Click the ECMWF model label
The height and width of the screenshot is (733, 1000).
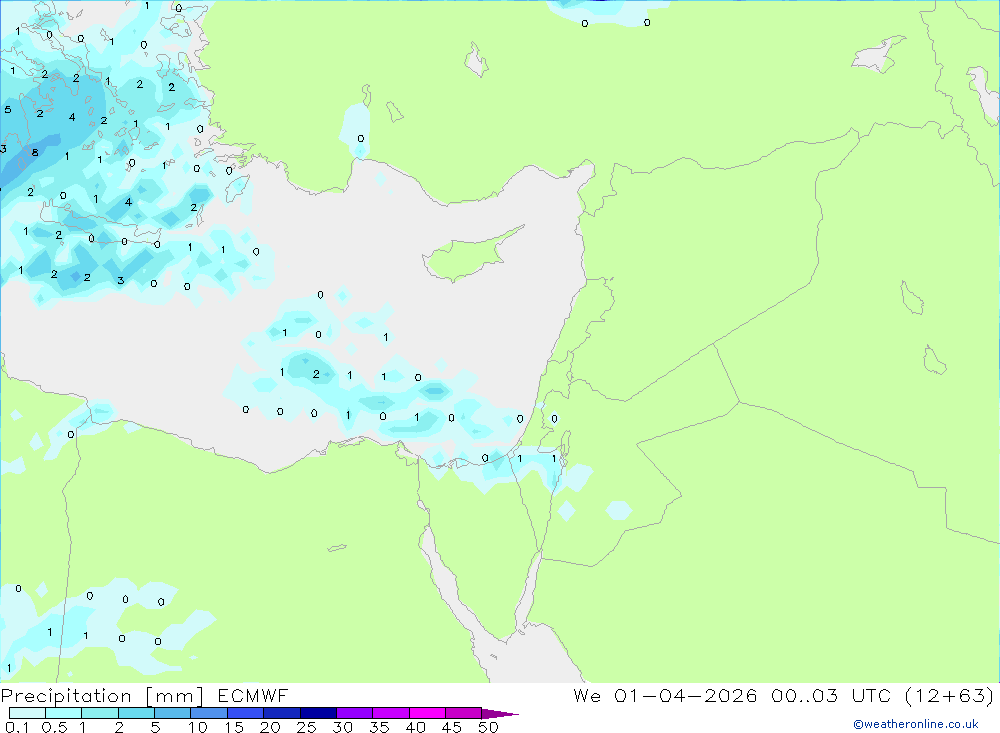[x=253, y=695]
